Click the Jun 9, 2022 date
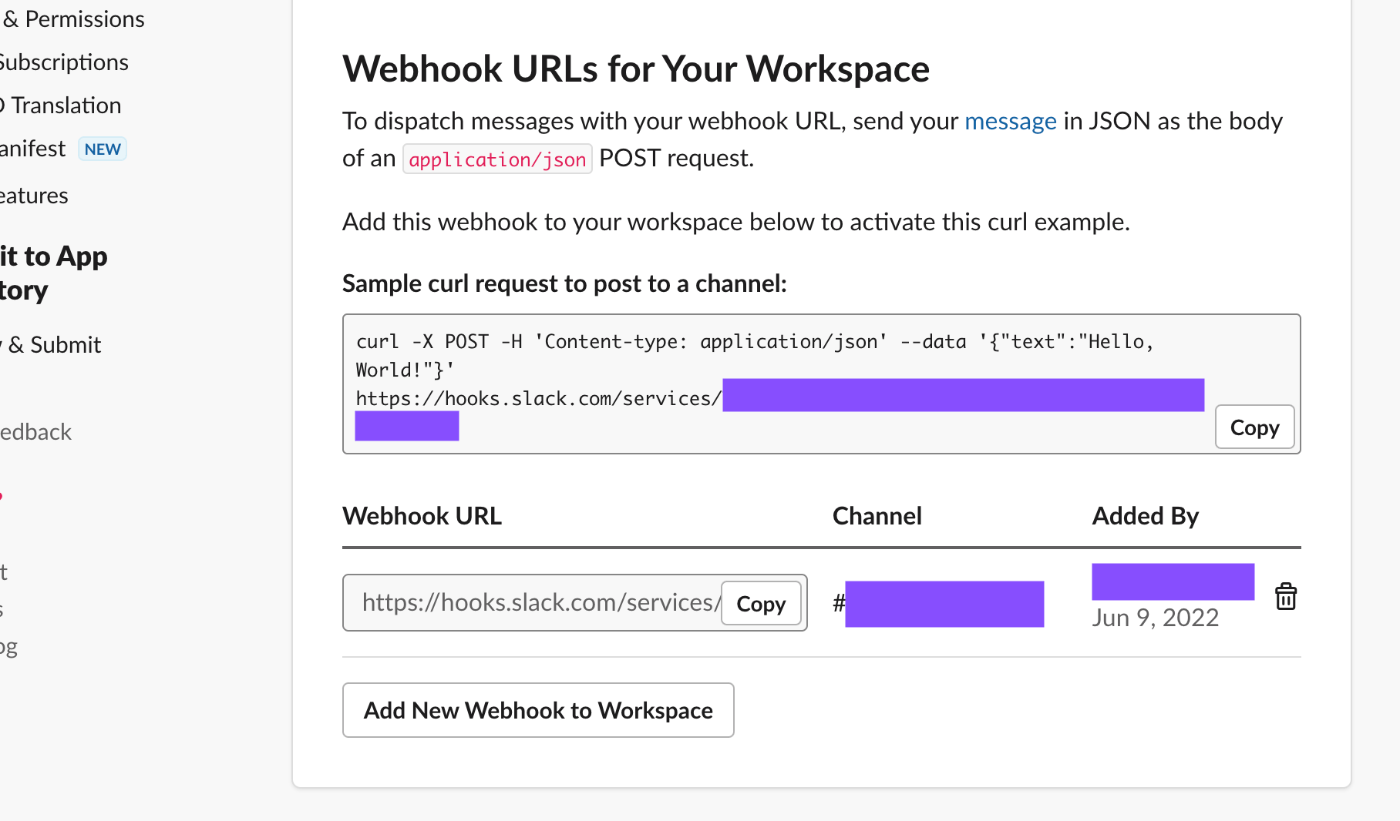The width and height of the screenshot is (1400, 821). coord(1155,617)
